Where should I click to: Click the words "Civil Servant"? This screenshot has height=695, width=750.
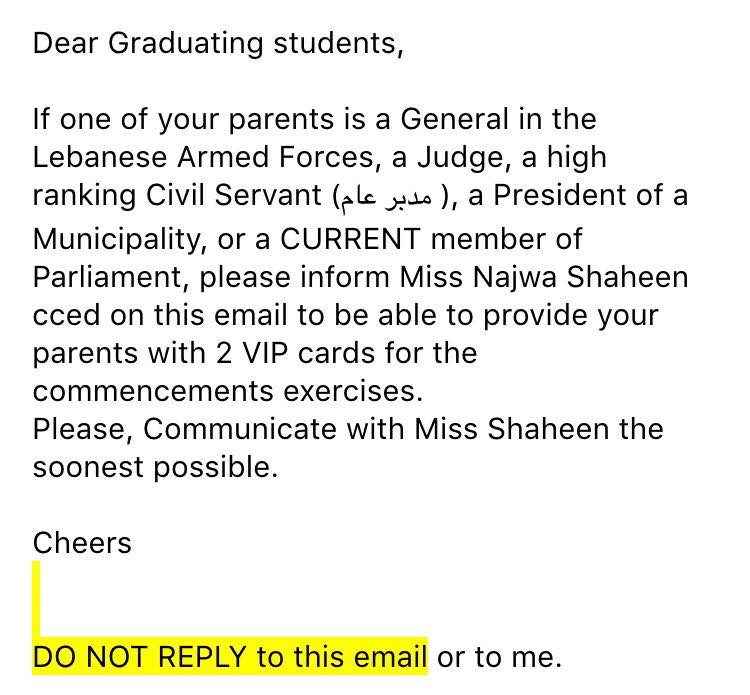(x=233, y=195)
